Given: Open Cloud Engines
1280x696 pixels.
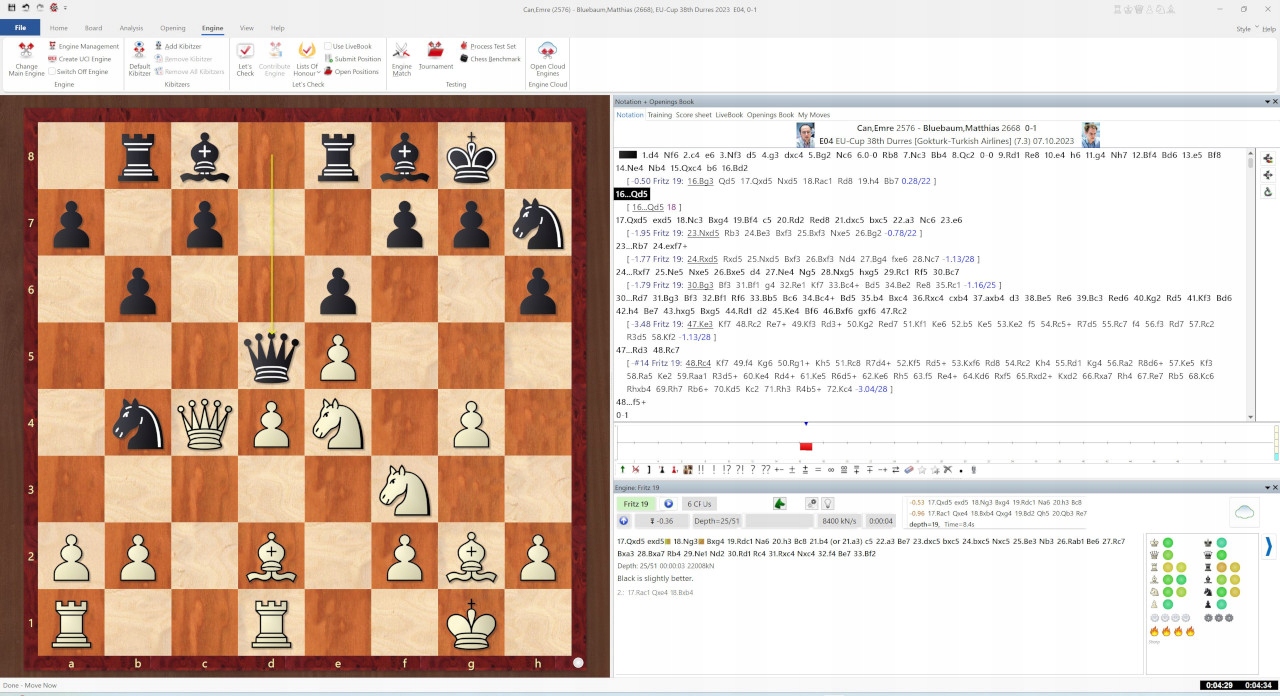Looking at the screenshot, I should click(547, 57).
